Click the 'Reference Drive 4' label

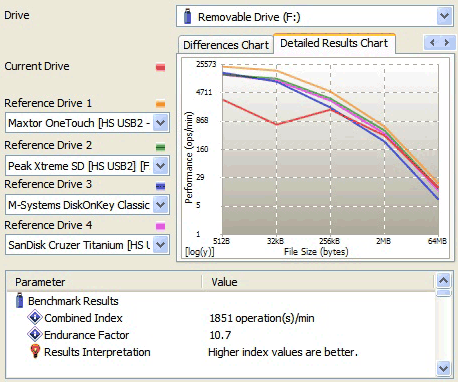48,225
